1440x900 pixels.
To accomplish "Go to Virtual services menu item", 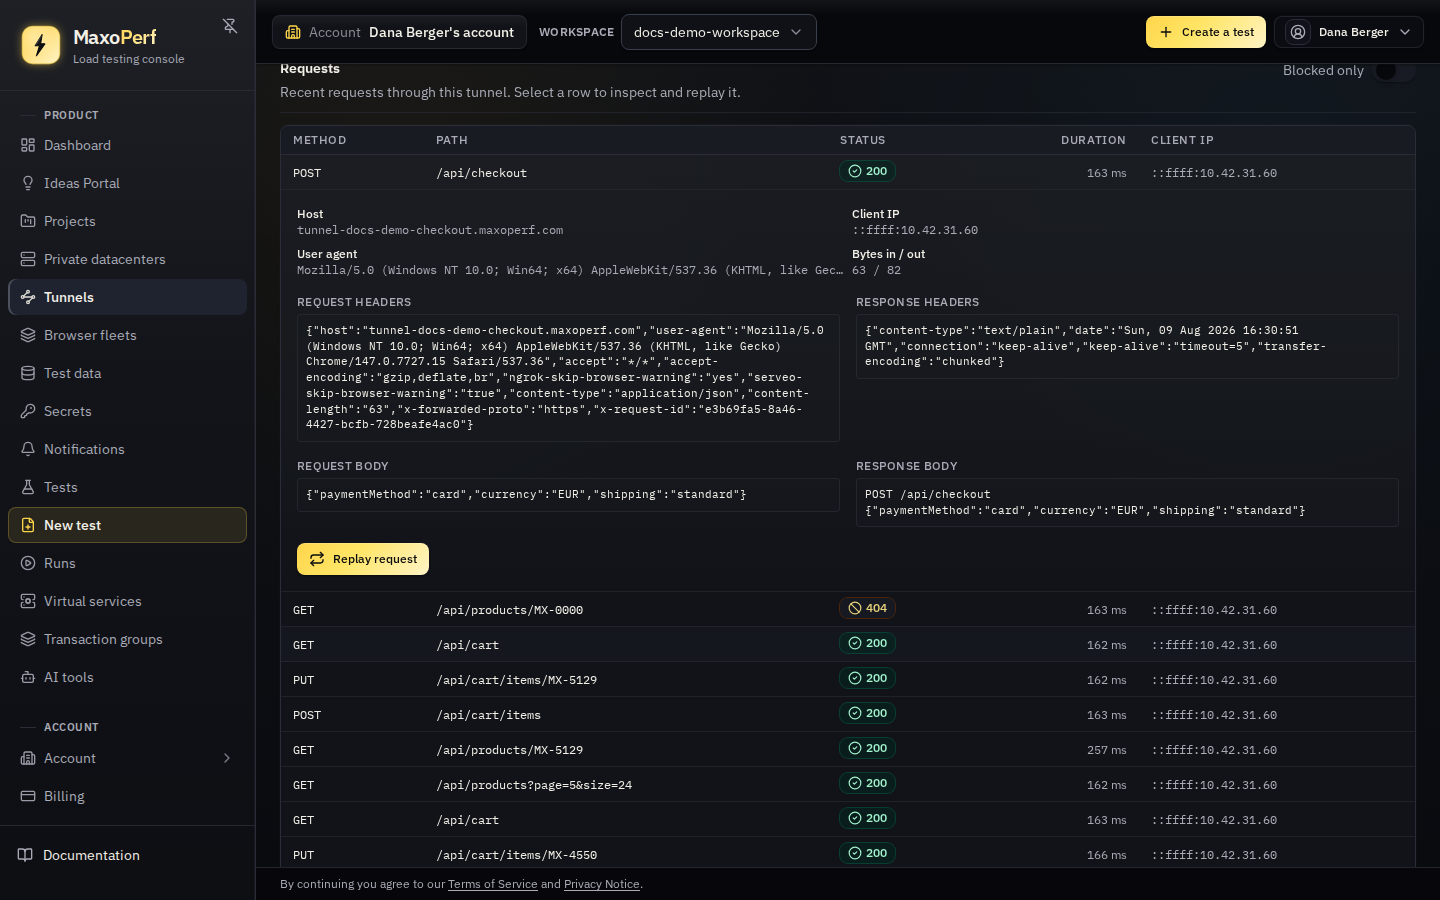I will [x=127, y=601].
